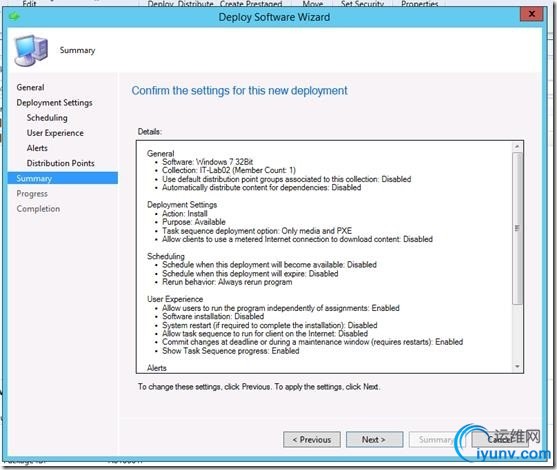Click 'Confirm the settings for this new deployment' heading
The width and height of the screenshot is (557, 470).
239,91
